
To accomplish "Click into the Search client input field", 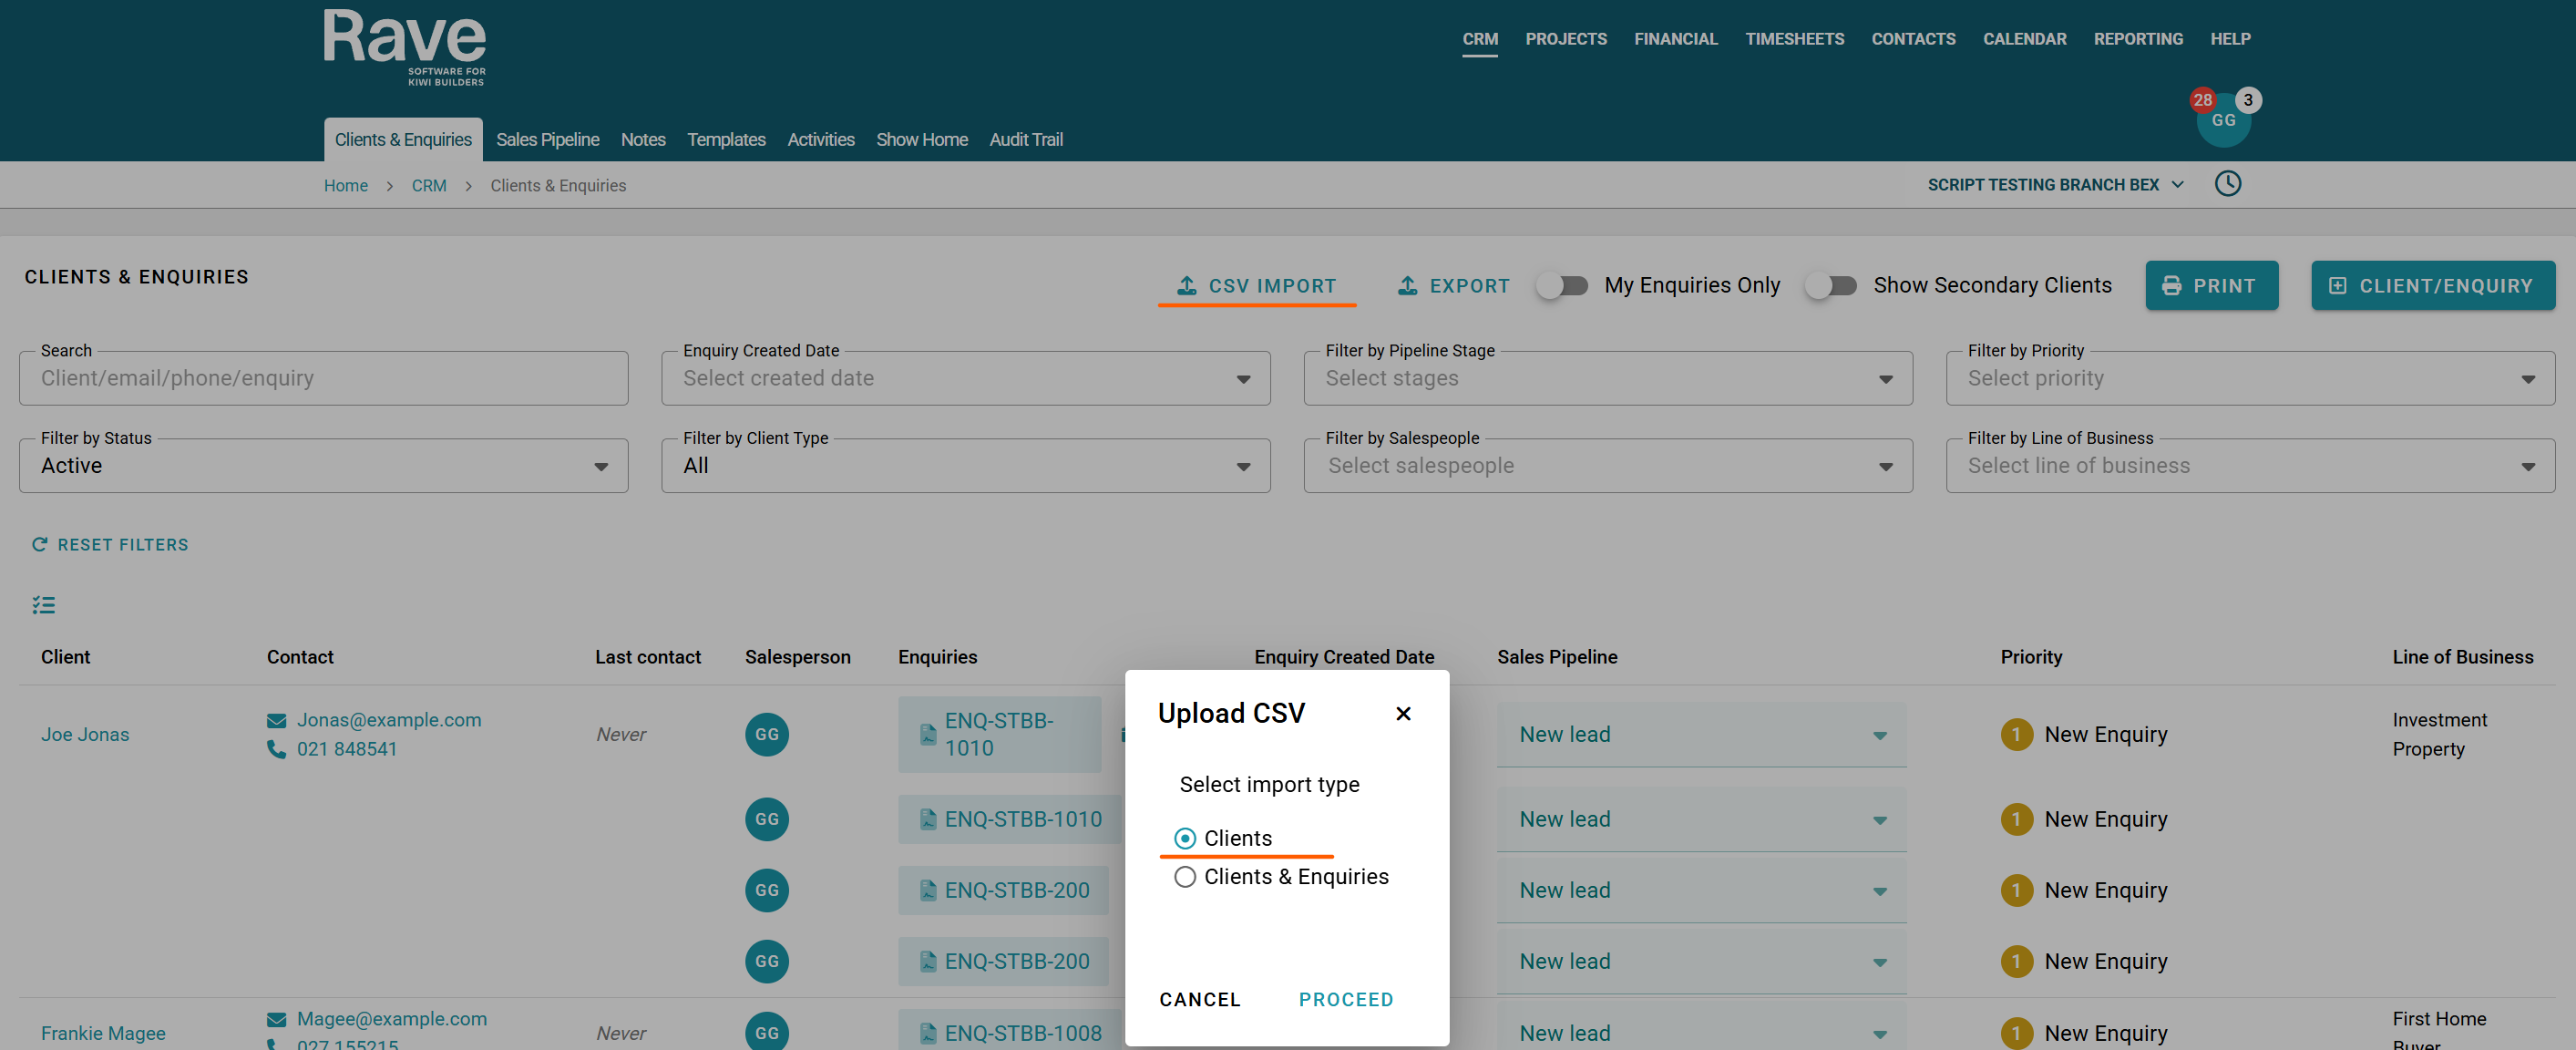I will pyautogui.click(x=323, y=378).
